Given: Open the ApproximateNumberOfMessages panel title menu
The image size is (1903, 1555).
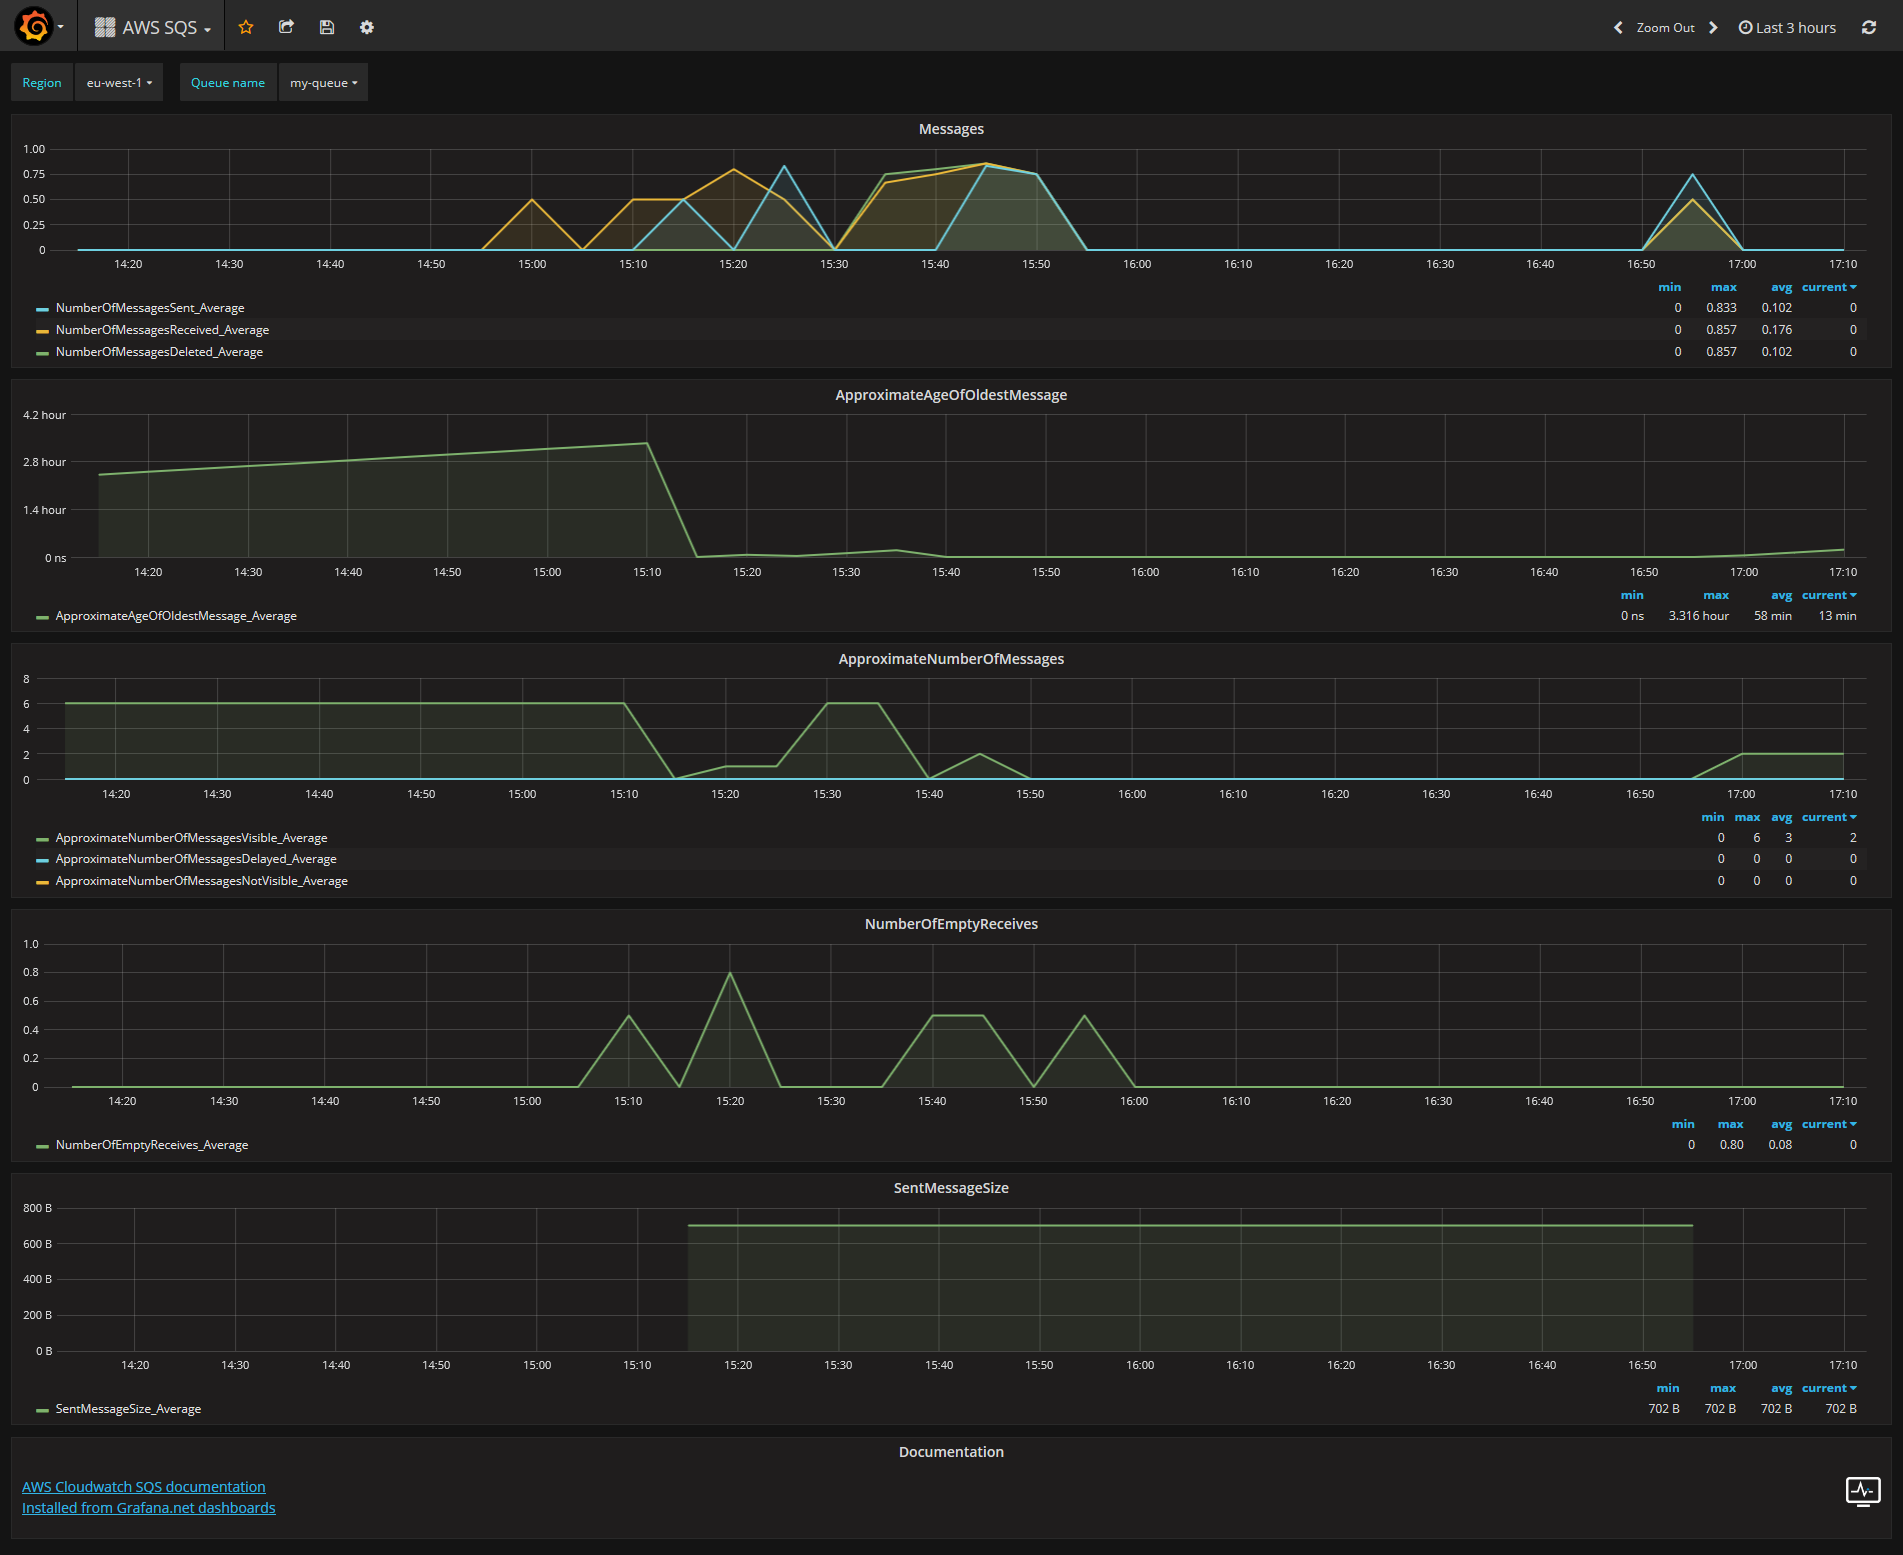Looking at the screenshot, I should (951, 659).
